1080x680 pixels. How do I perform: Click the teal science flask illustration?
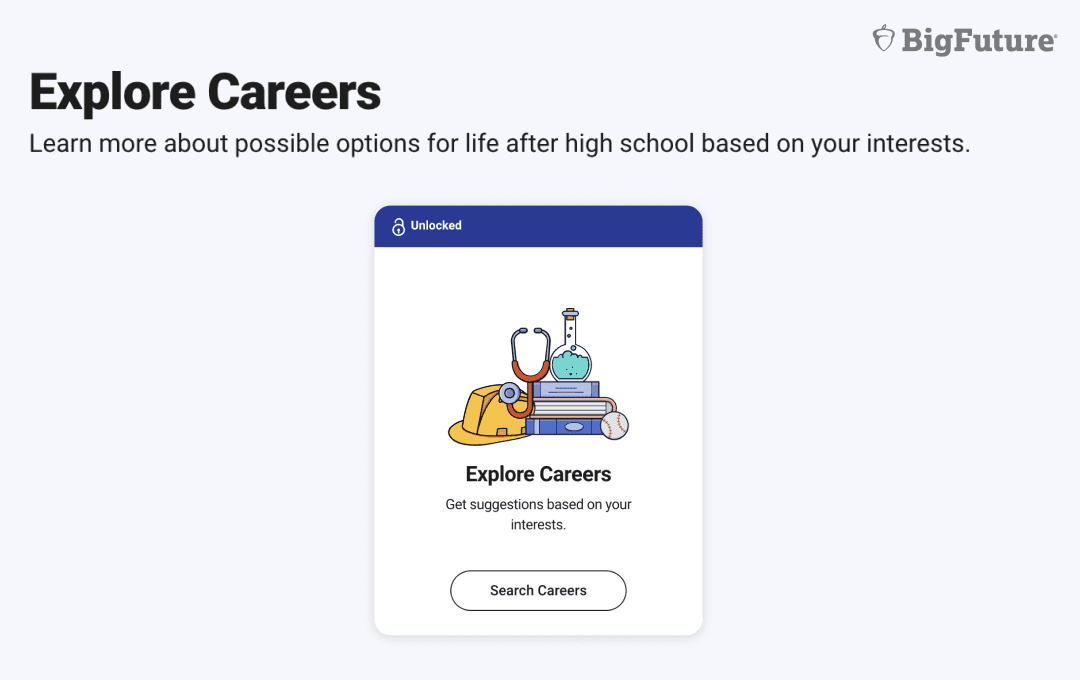[x=572, y=362]
